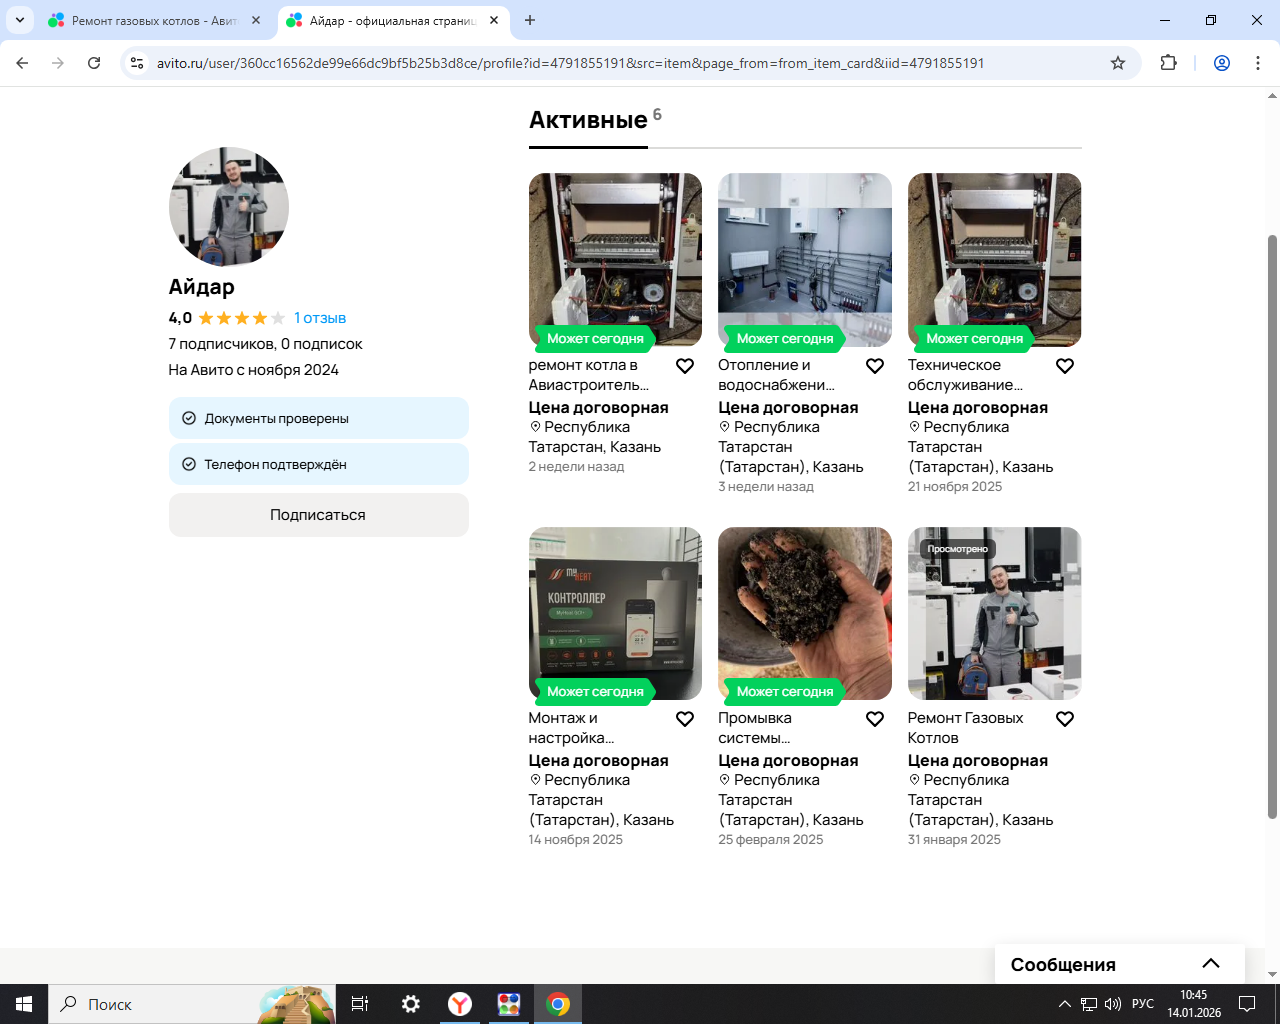Reload the current page

94,63
